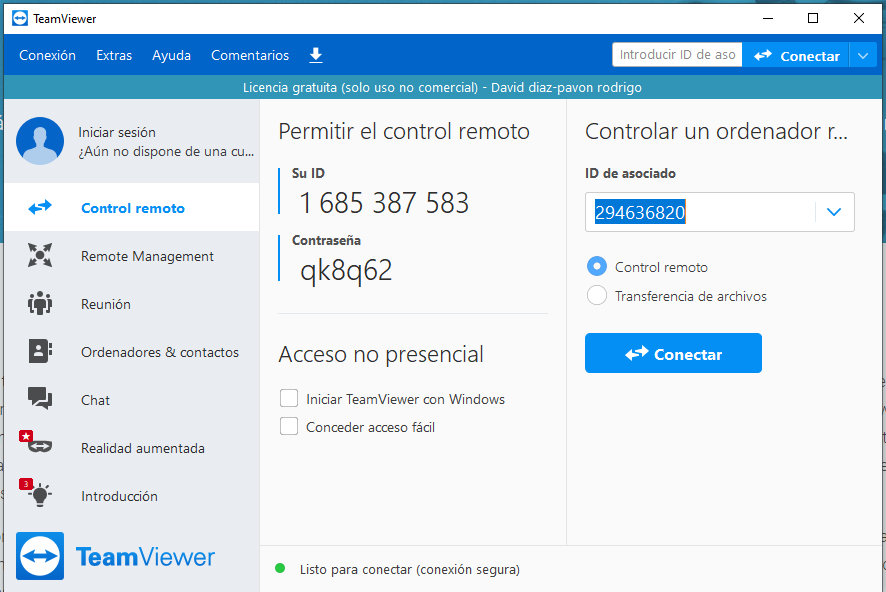Open the Conexión menu
Image resolution: width=886 pixels, height=592 pixels.
47,56
